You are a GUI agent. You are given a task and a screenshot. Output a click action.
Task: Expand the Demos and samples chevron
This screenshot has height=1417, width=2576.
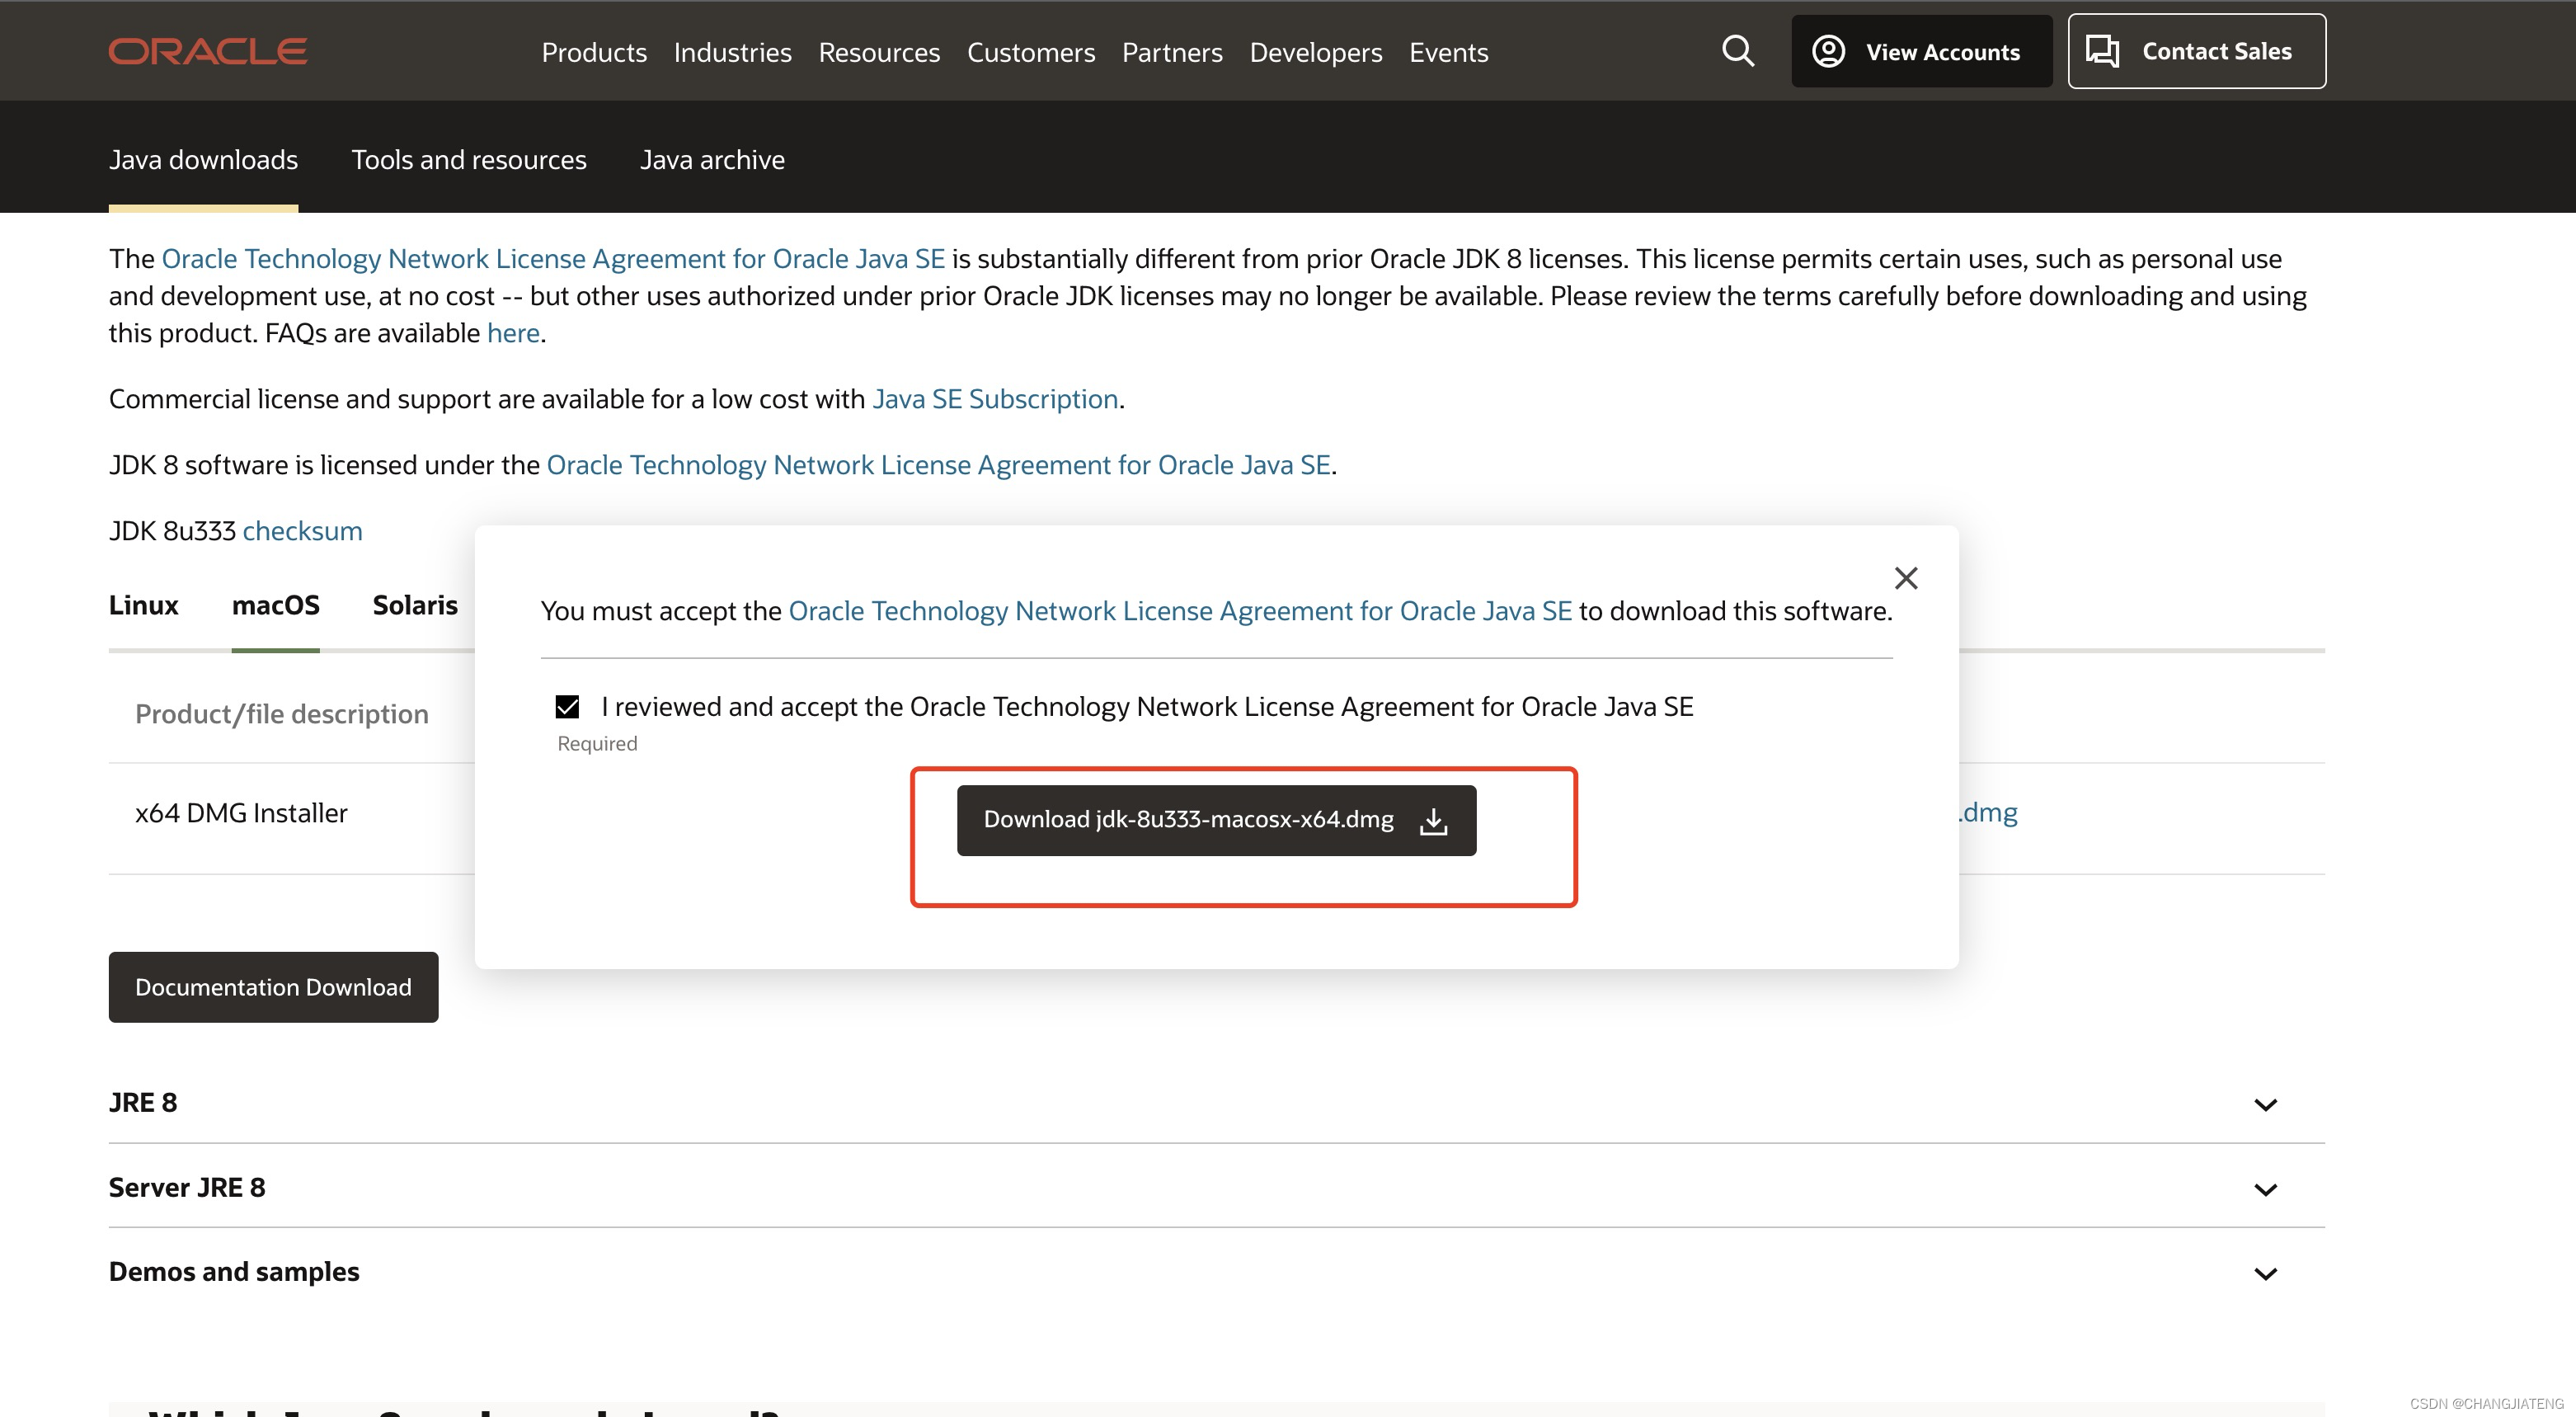(x=2265, y=1273)
